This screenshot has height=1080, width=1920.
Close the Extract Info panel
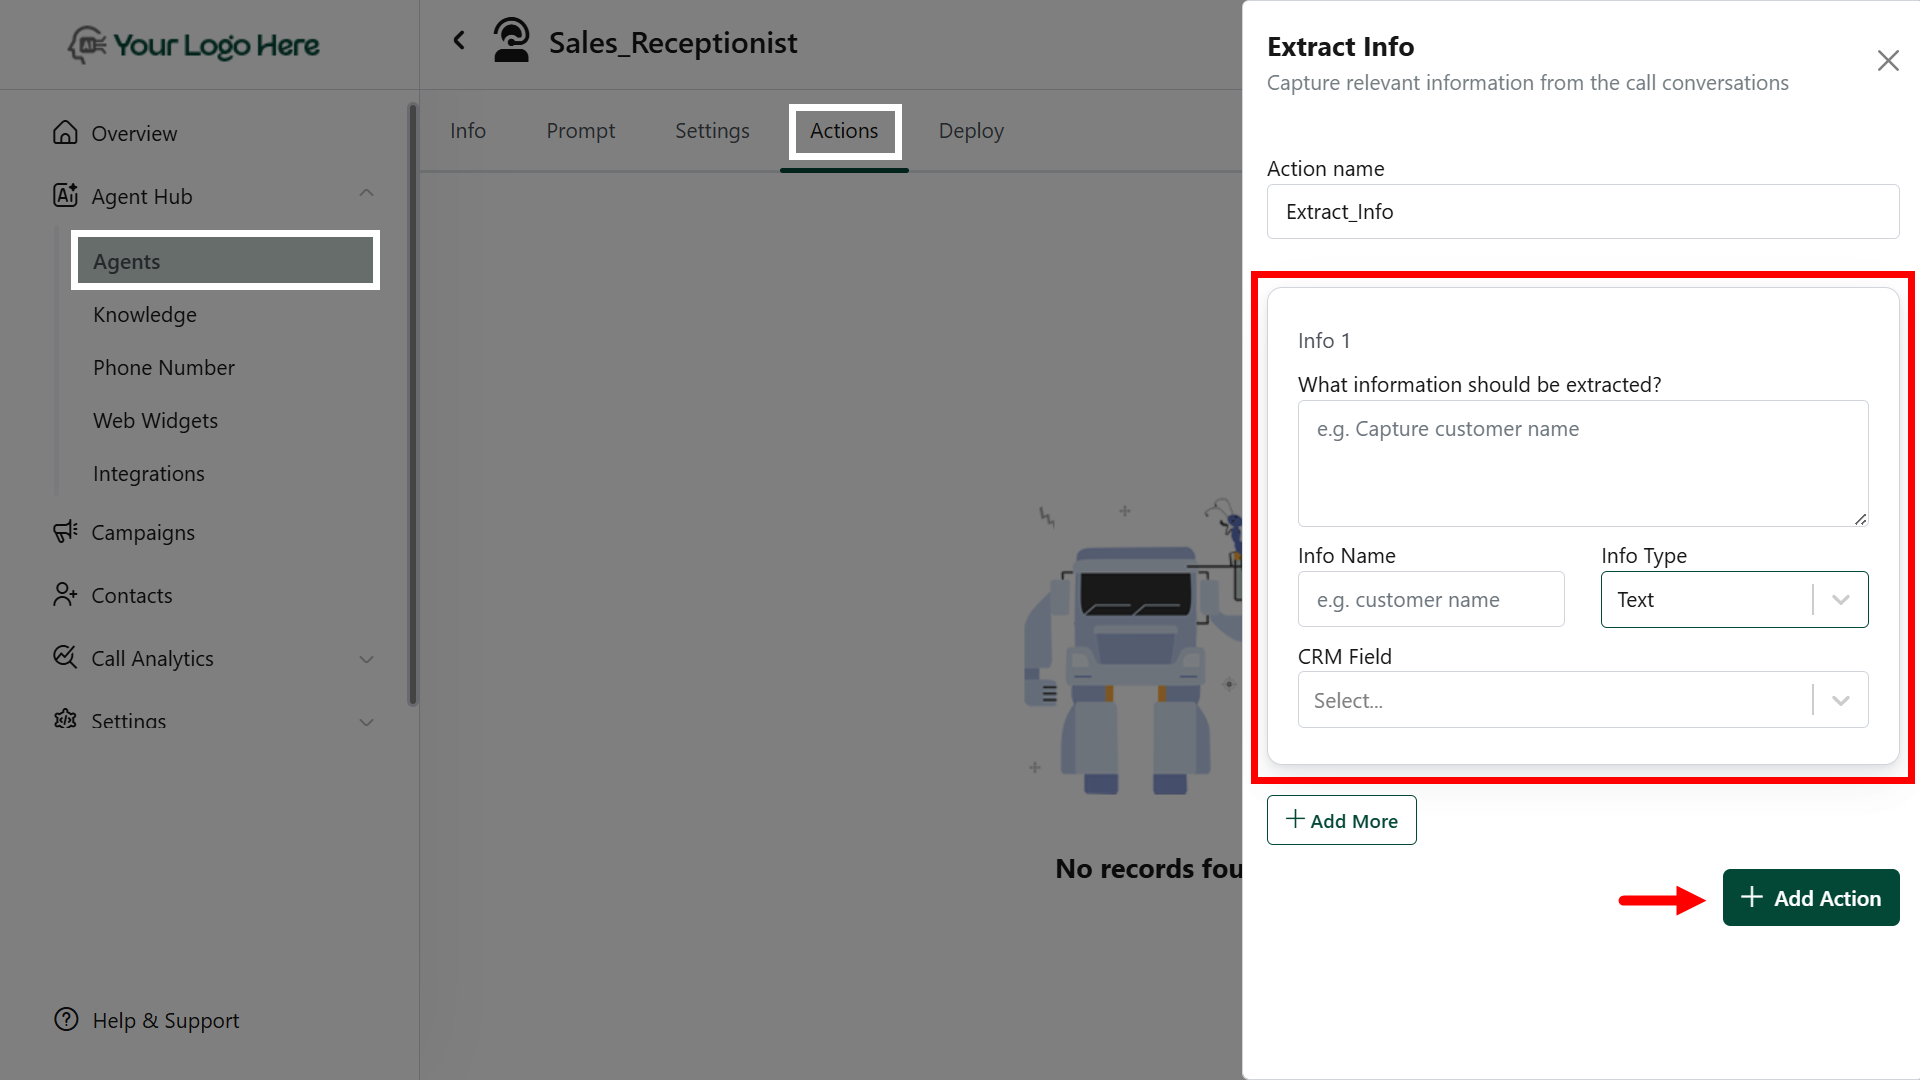pos(1887,61)
